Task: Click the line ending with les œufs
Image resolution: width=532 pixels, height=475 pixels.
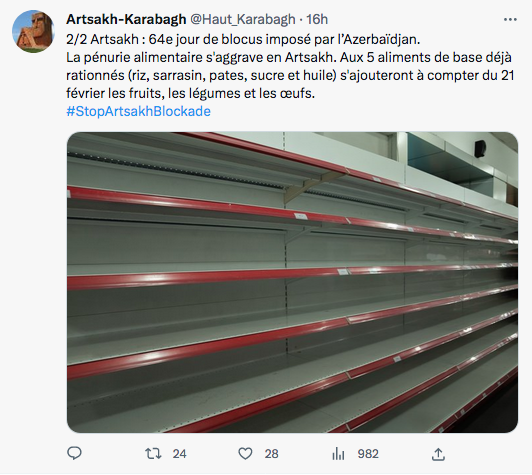Action: [191, 93]
